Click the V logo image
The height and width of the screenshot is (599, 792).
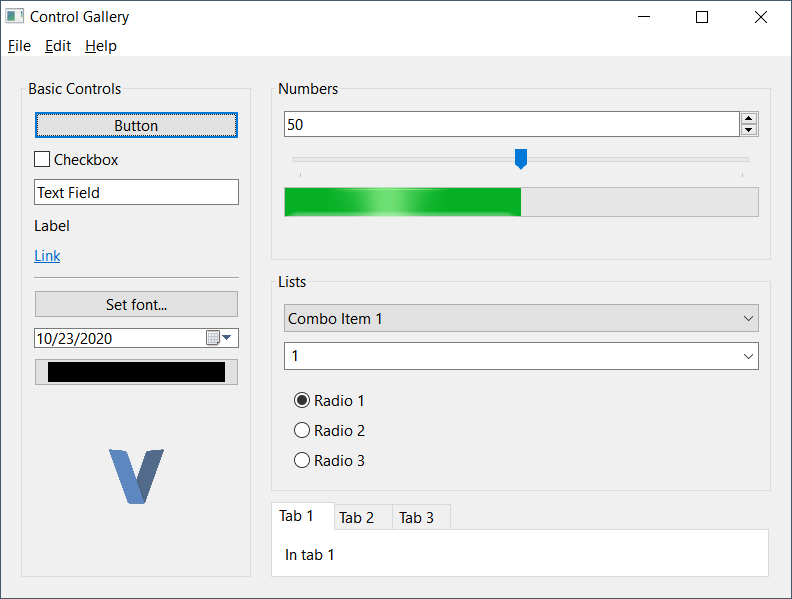136,476
